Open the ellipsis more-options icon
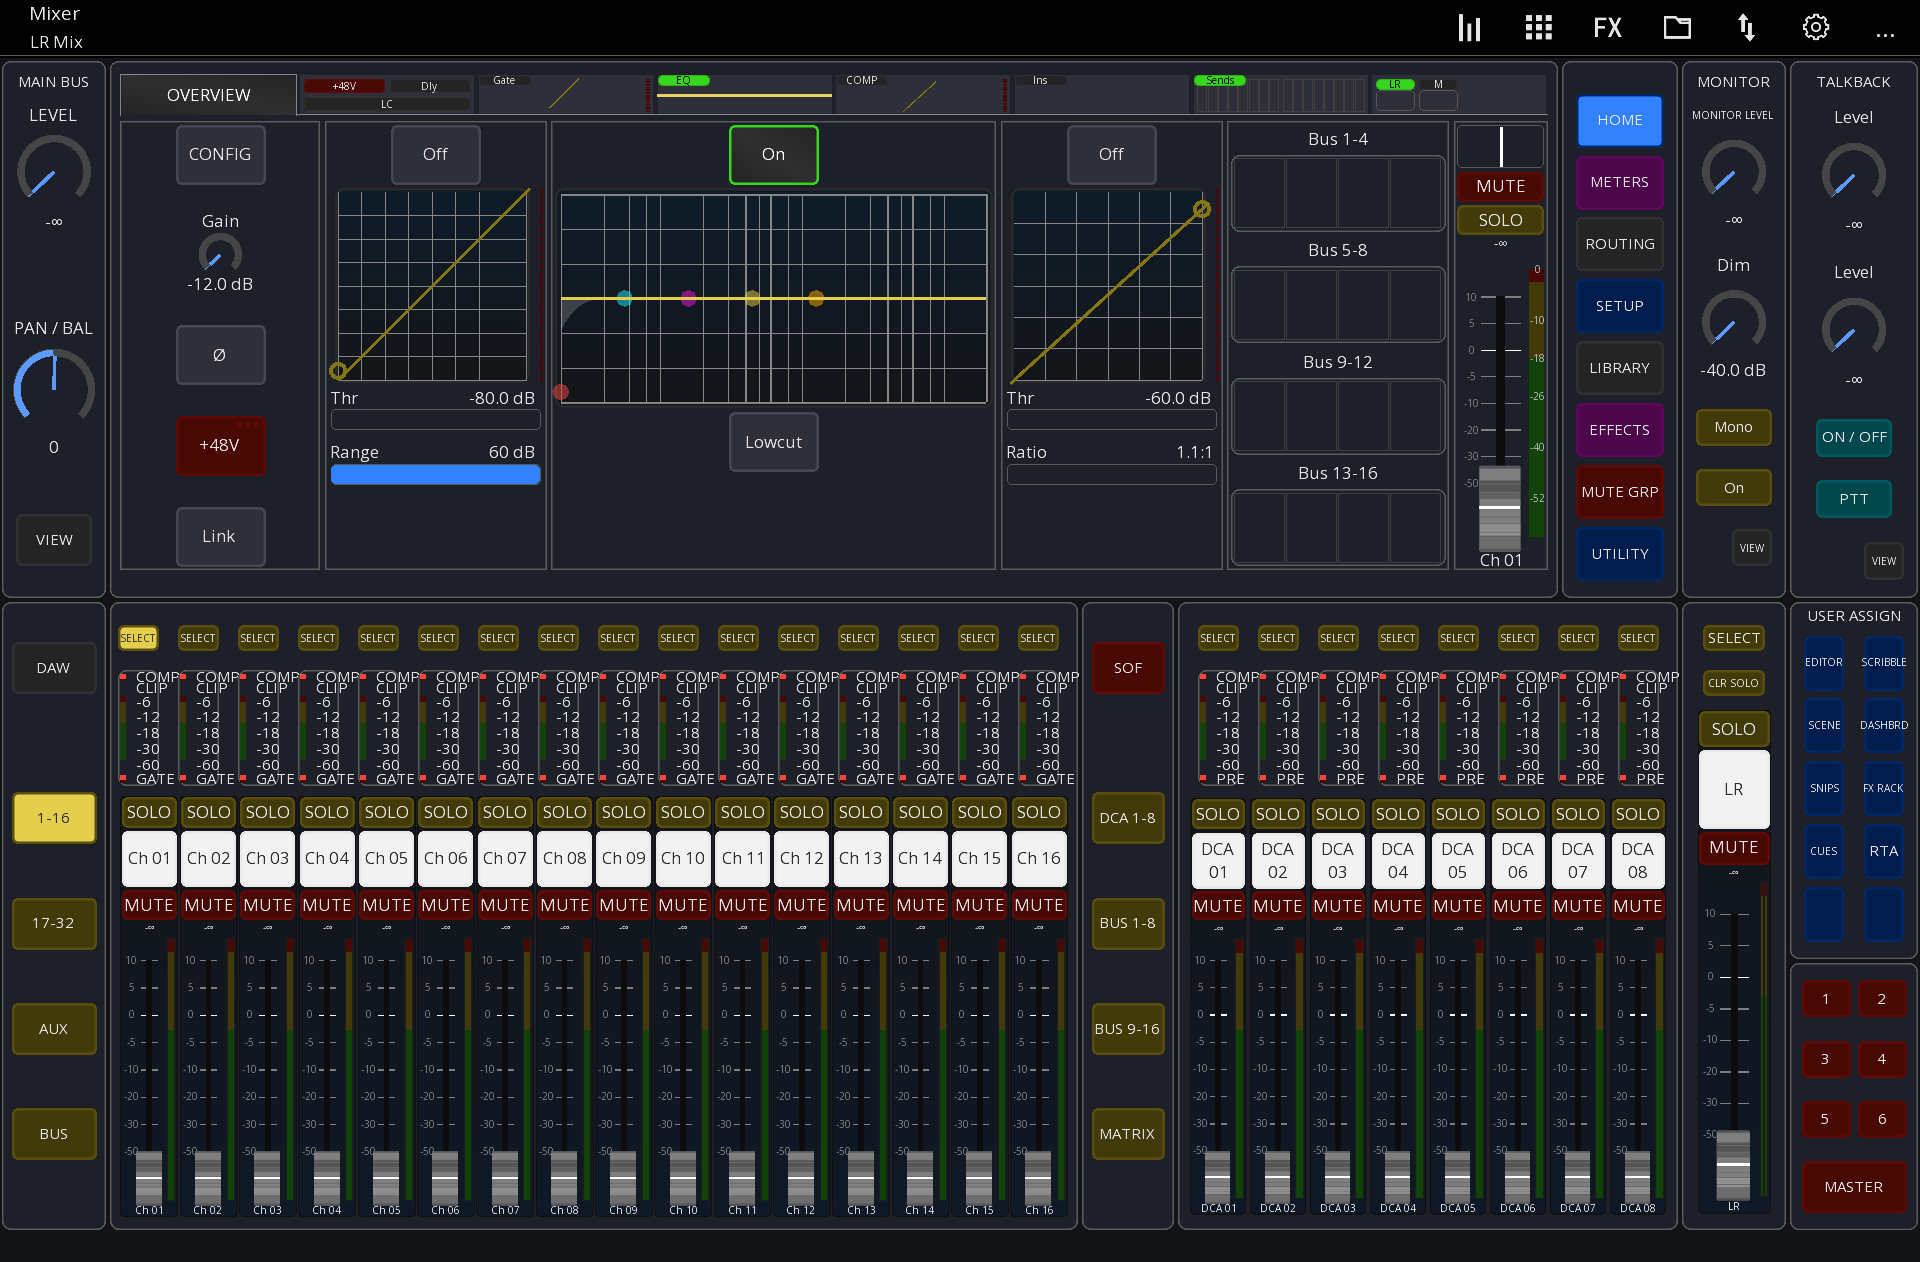1920x1262 pixels. pyautogui.click(x=1885, y=33)
